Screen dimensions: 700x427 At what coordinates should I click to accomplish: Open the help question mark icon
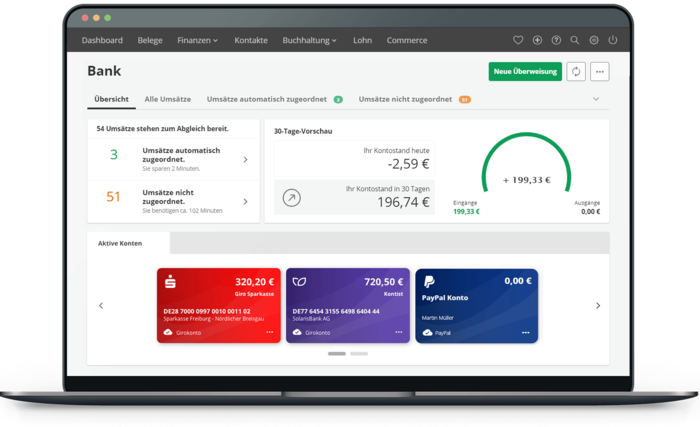(x=556, y=40)
